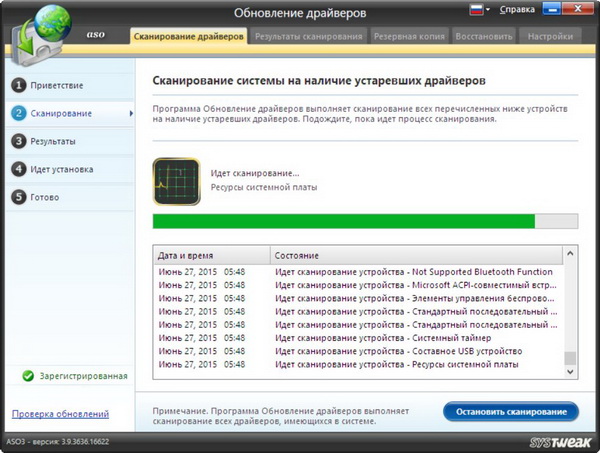
Task: Switch to Результаты сканирования tab
Action: tap(308, 36)
